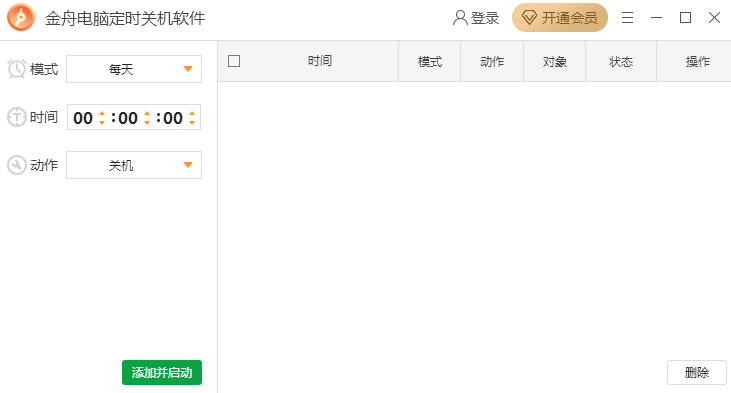Viewport: 731px width, 393px height.
Task: Sort by the 时间 column header
Action: coord(320,61)
